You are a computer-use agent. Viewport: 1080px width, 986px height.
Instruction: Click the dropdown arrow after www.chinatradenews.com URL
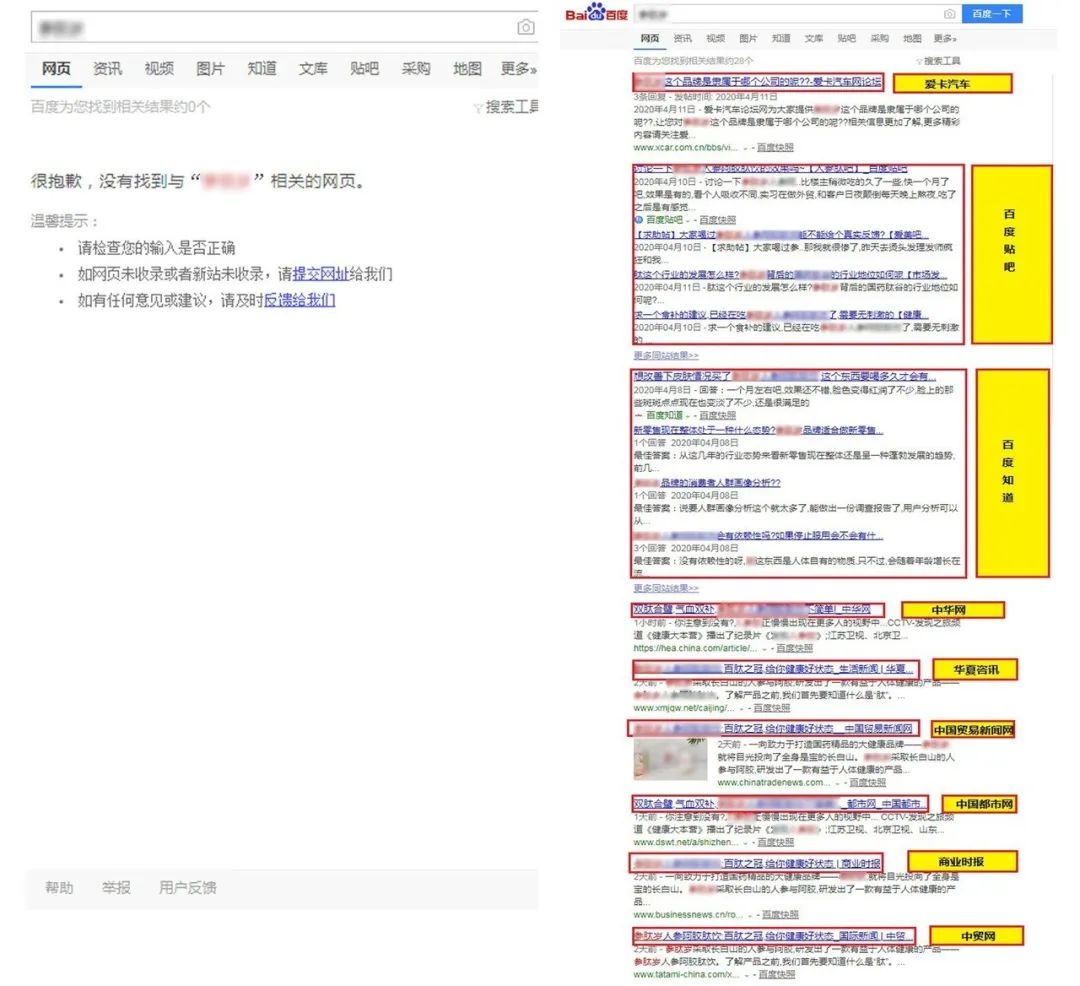[838, 783]
